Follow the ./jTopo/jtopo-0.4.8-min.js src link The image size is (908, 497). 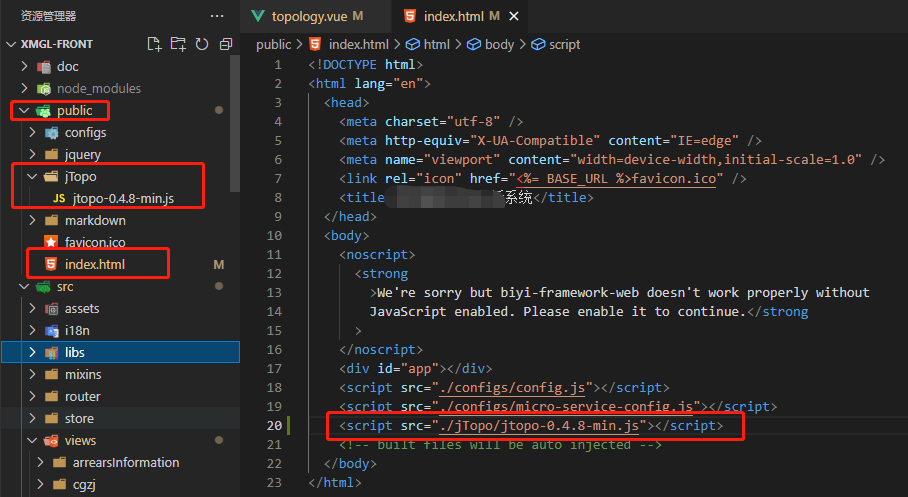539,425
